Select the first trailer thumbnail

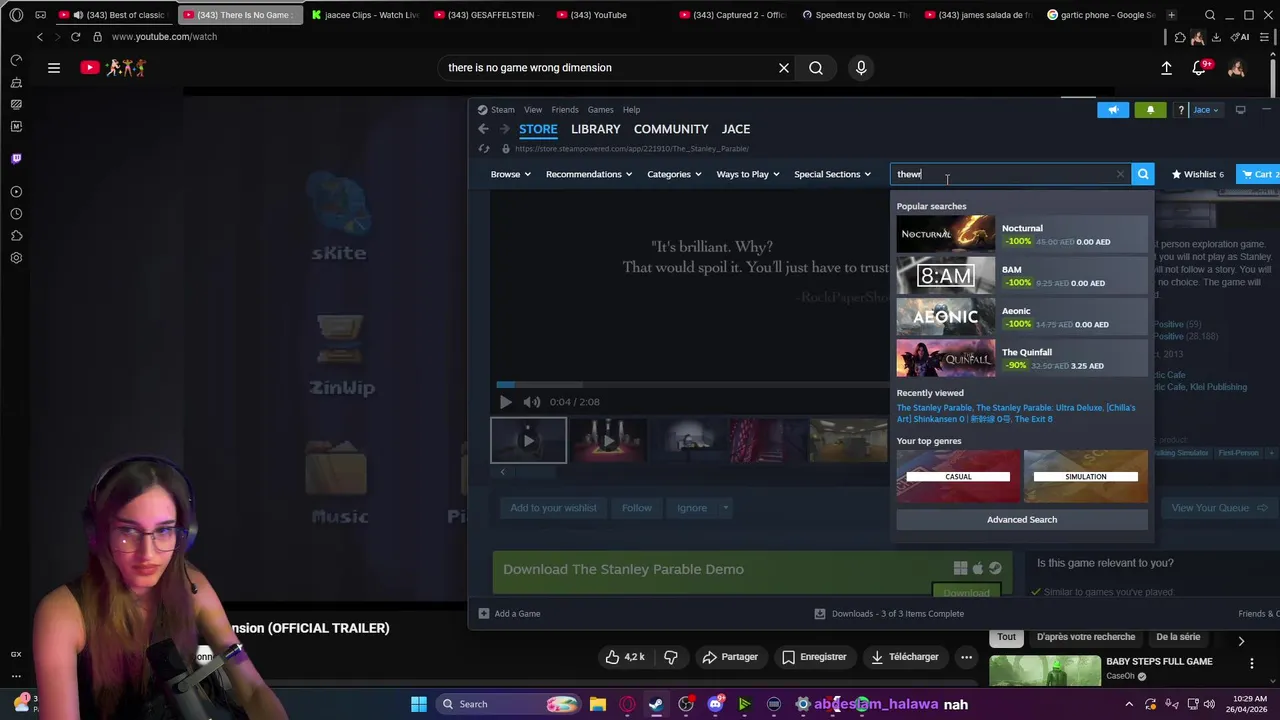pos(528,440)
